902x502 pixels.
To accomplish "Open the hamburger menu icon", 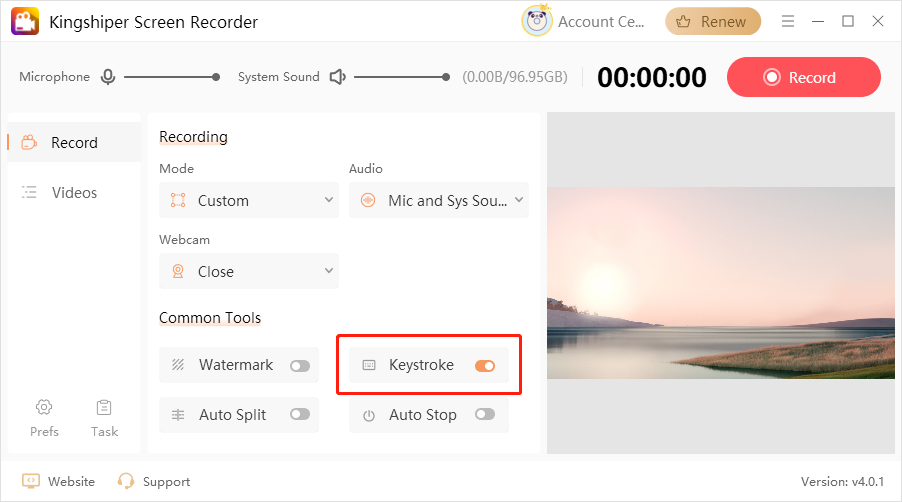I will pos(788,21).
